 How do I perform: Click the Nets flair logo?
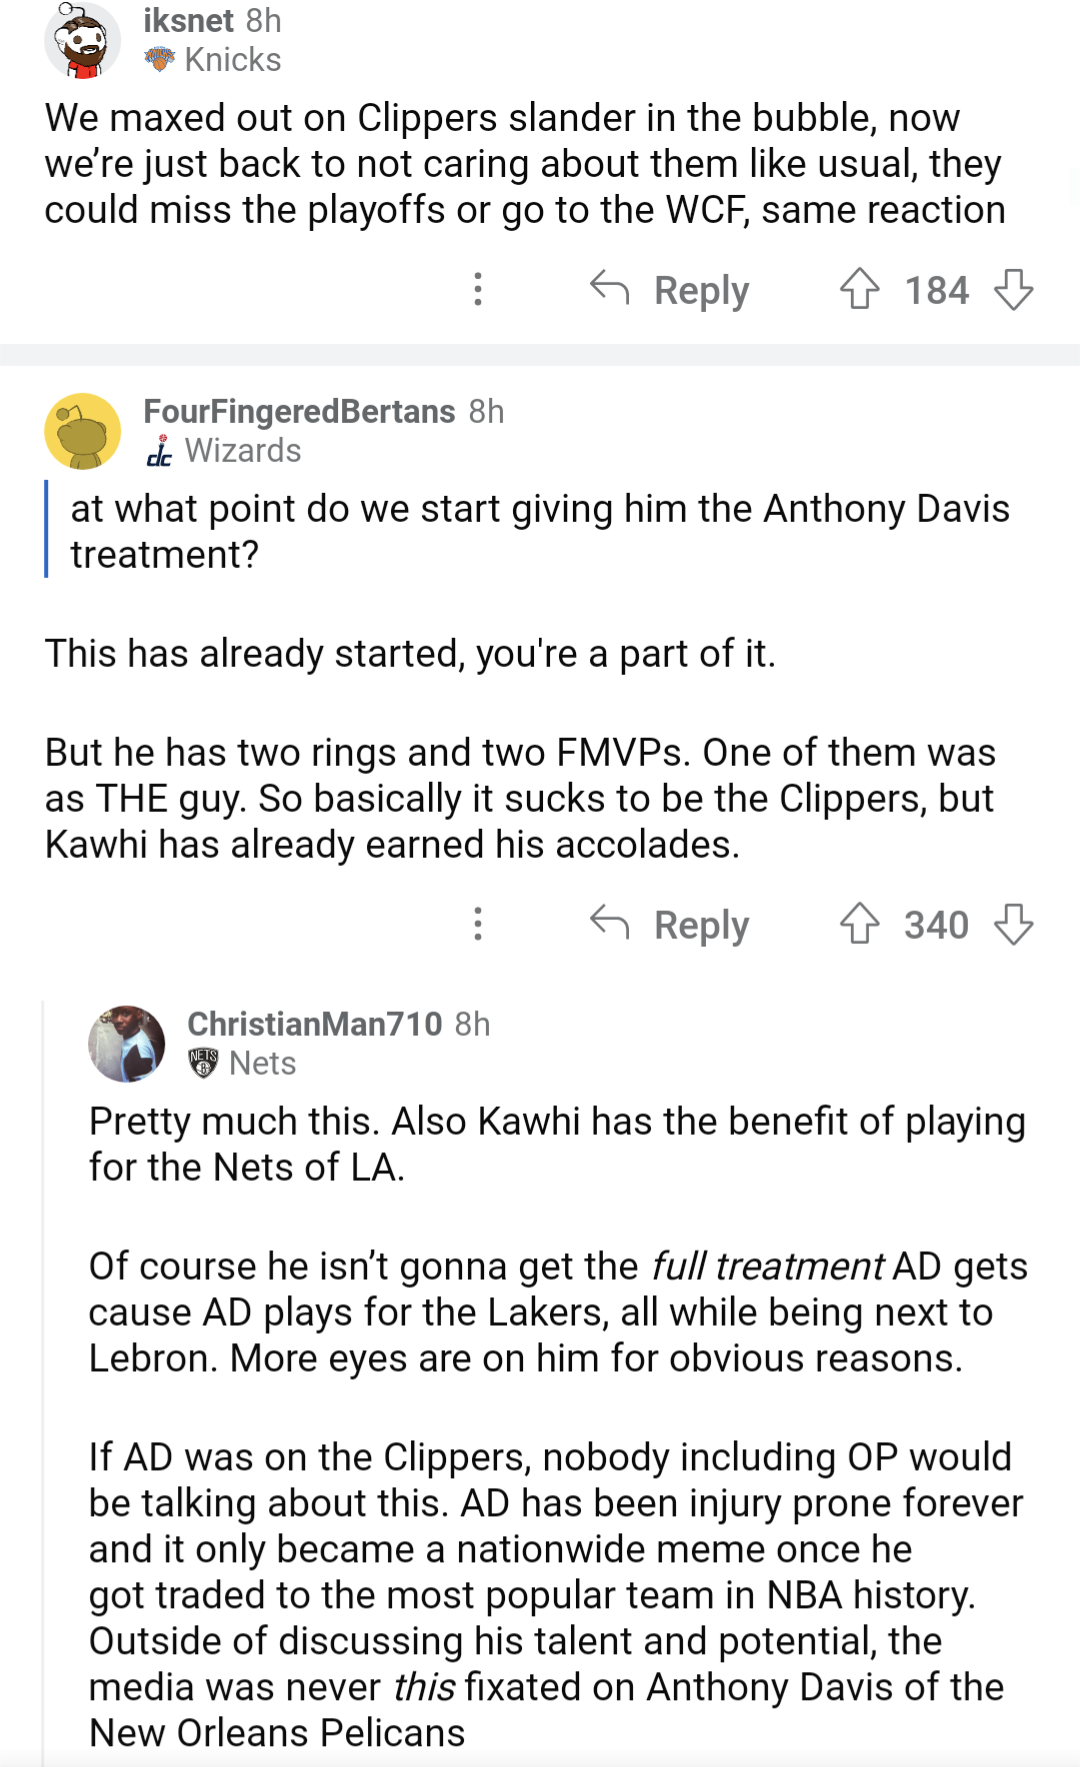[x=204, y=1061]
